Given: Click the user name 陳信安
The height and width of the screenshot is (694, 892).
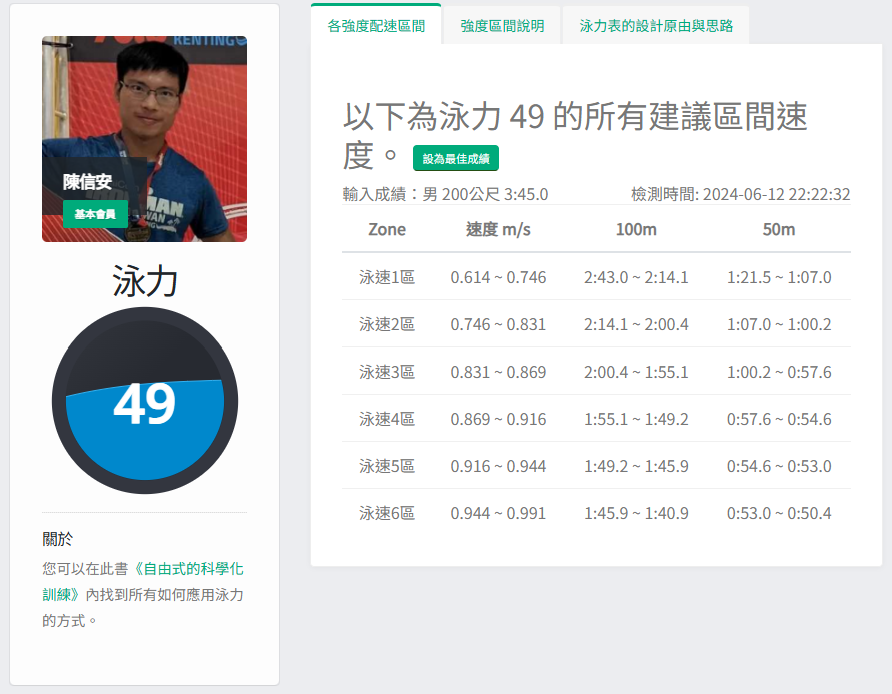Looking at the screenshot, I should [x=87, y=182].
